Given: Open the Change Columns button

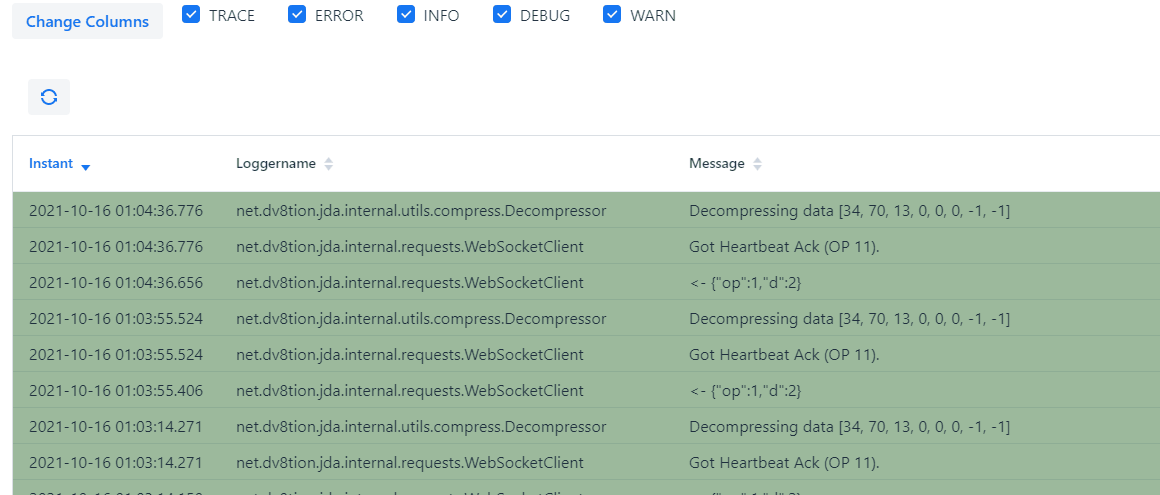Looking at the screenshot, I should (87, 21).
